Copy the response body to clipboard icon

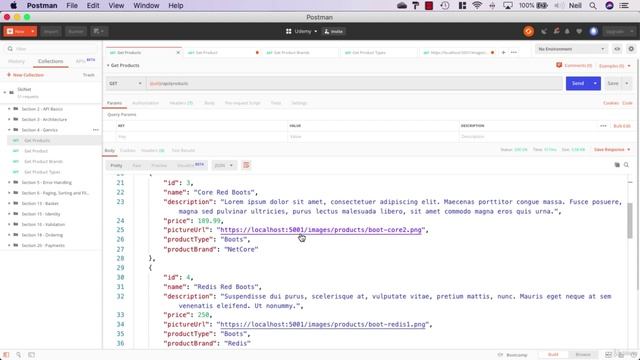[617, 165]
